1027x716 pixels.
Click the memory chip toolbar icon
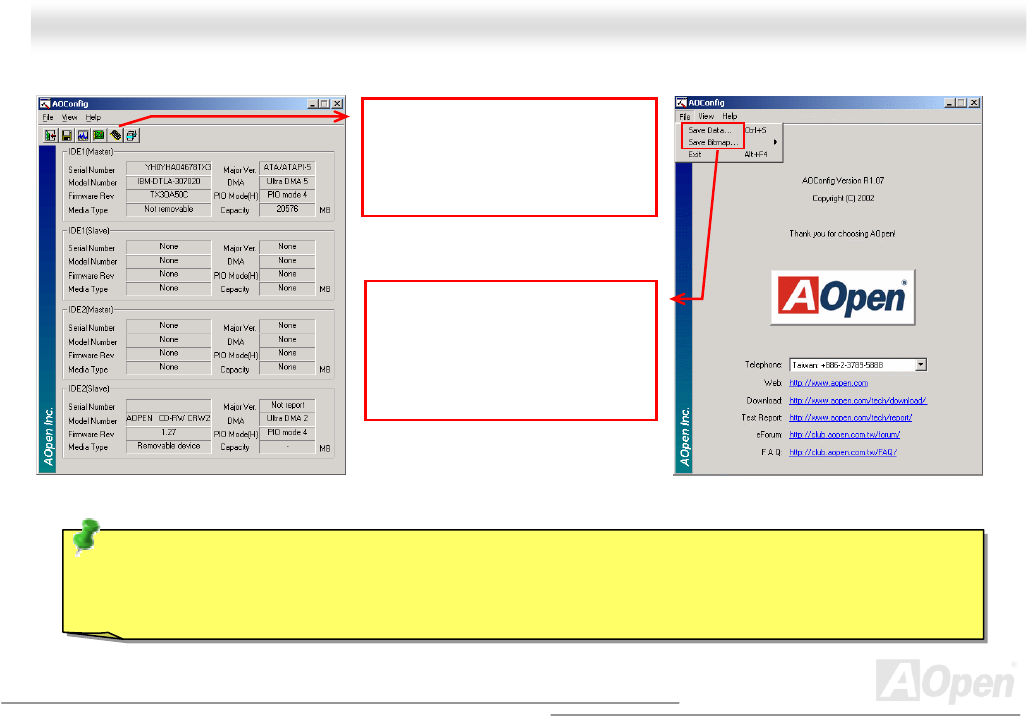(x=115, y=136)
